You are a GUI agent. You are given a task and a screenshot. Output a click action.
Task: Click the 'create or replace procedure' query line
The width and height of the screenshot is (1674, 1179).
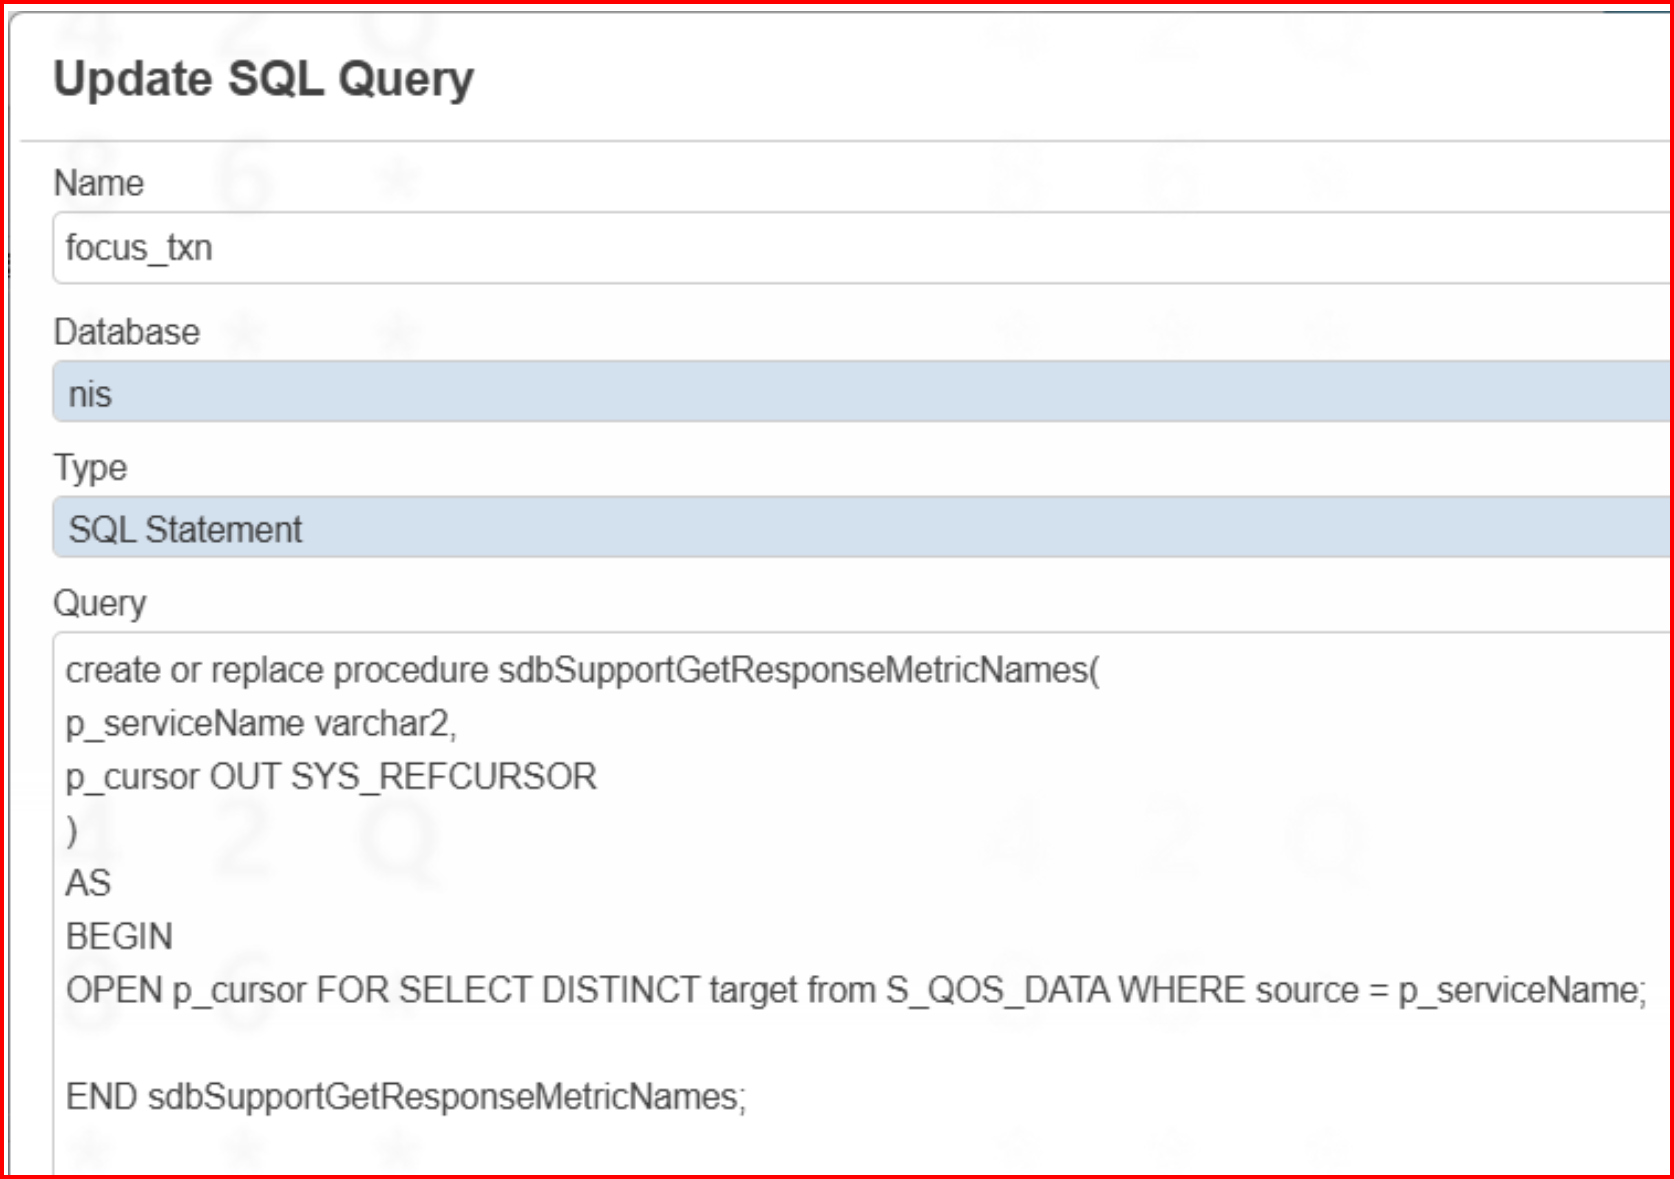(583, 670)
